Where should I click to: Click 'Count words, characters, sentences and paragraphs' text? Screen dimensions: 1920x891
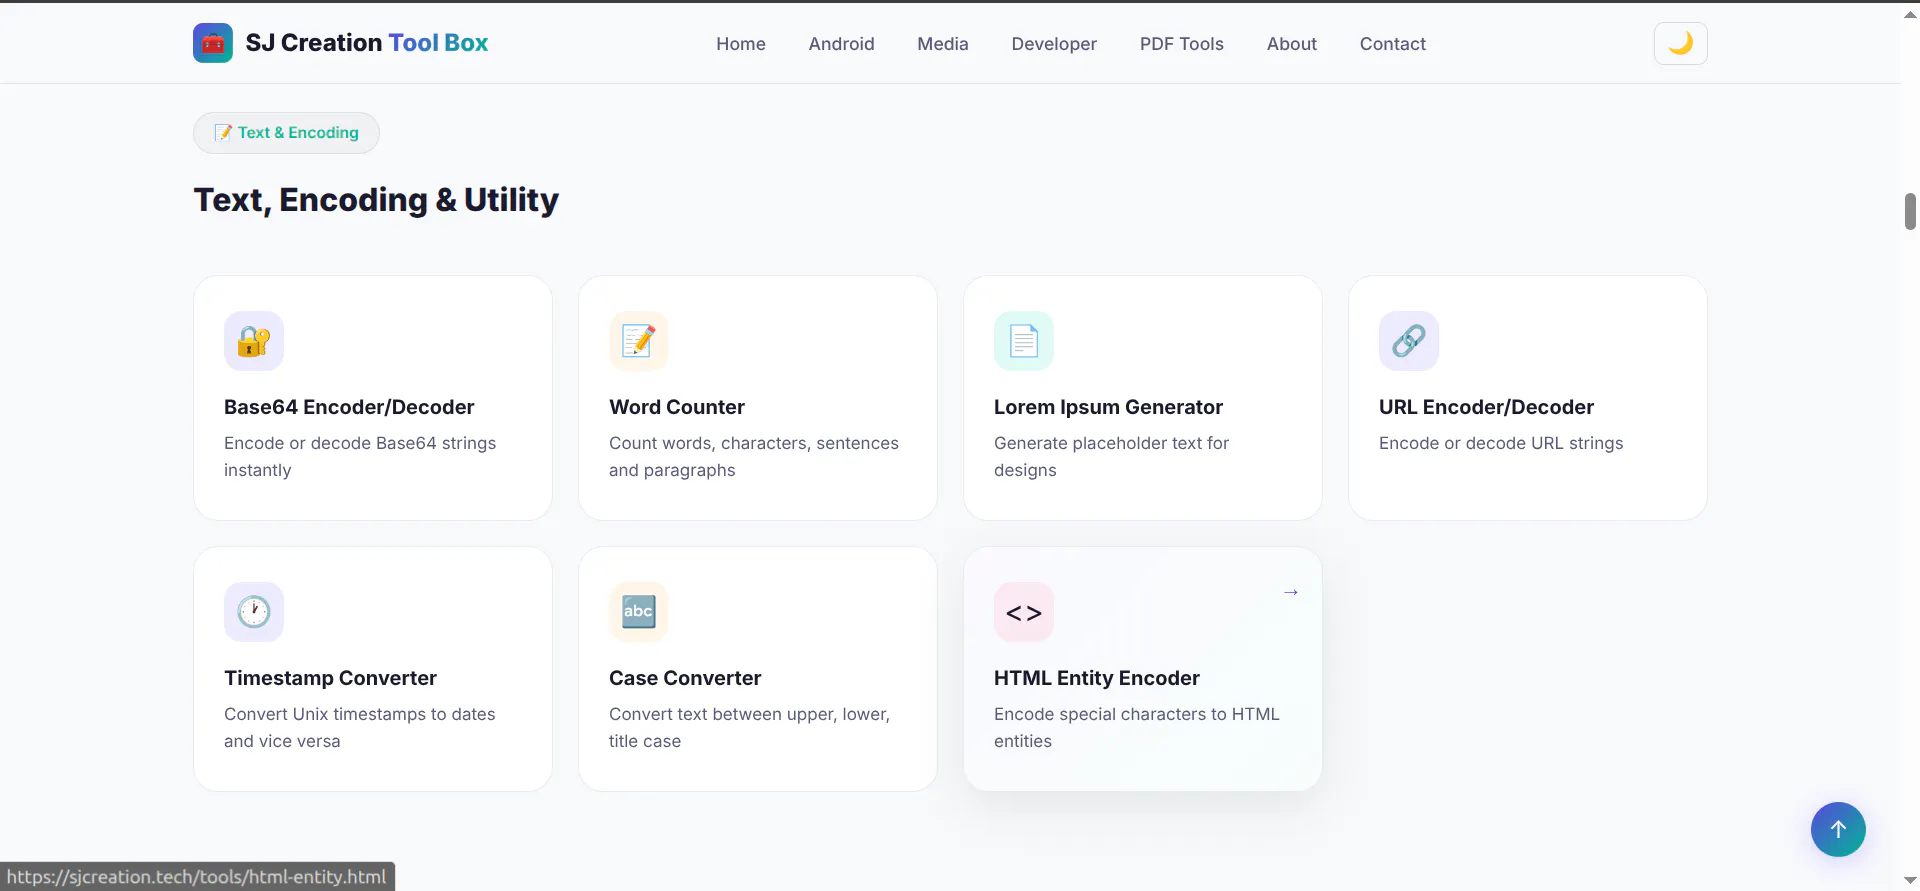pyautogui.click(x=754, y=456)
